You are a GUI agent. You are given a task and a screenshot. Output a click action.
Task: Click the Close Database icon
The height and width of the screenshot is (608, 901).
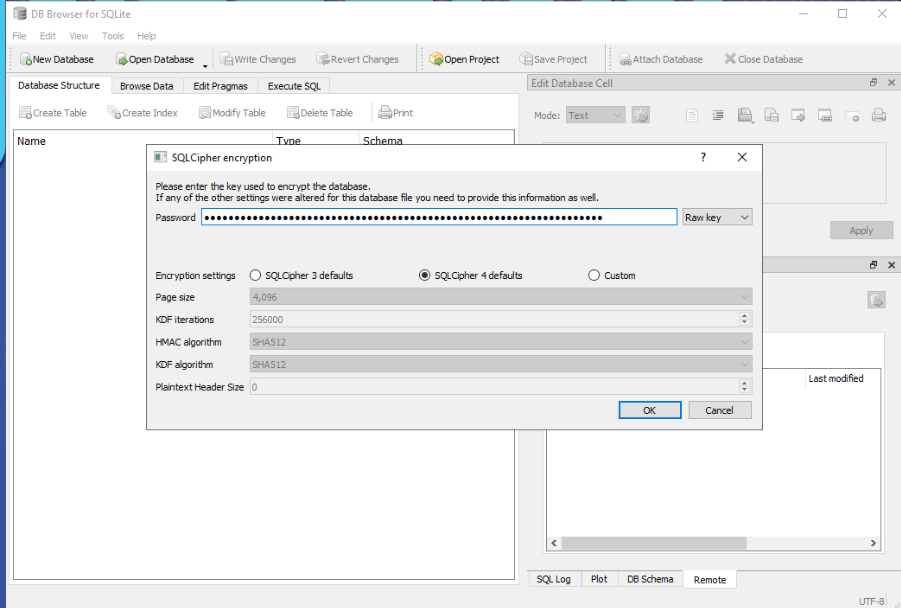click(730, 60)
